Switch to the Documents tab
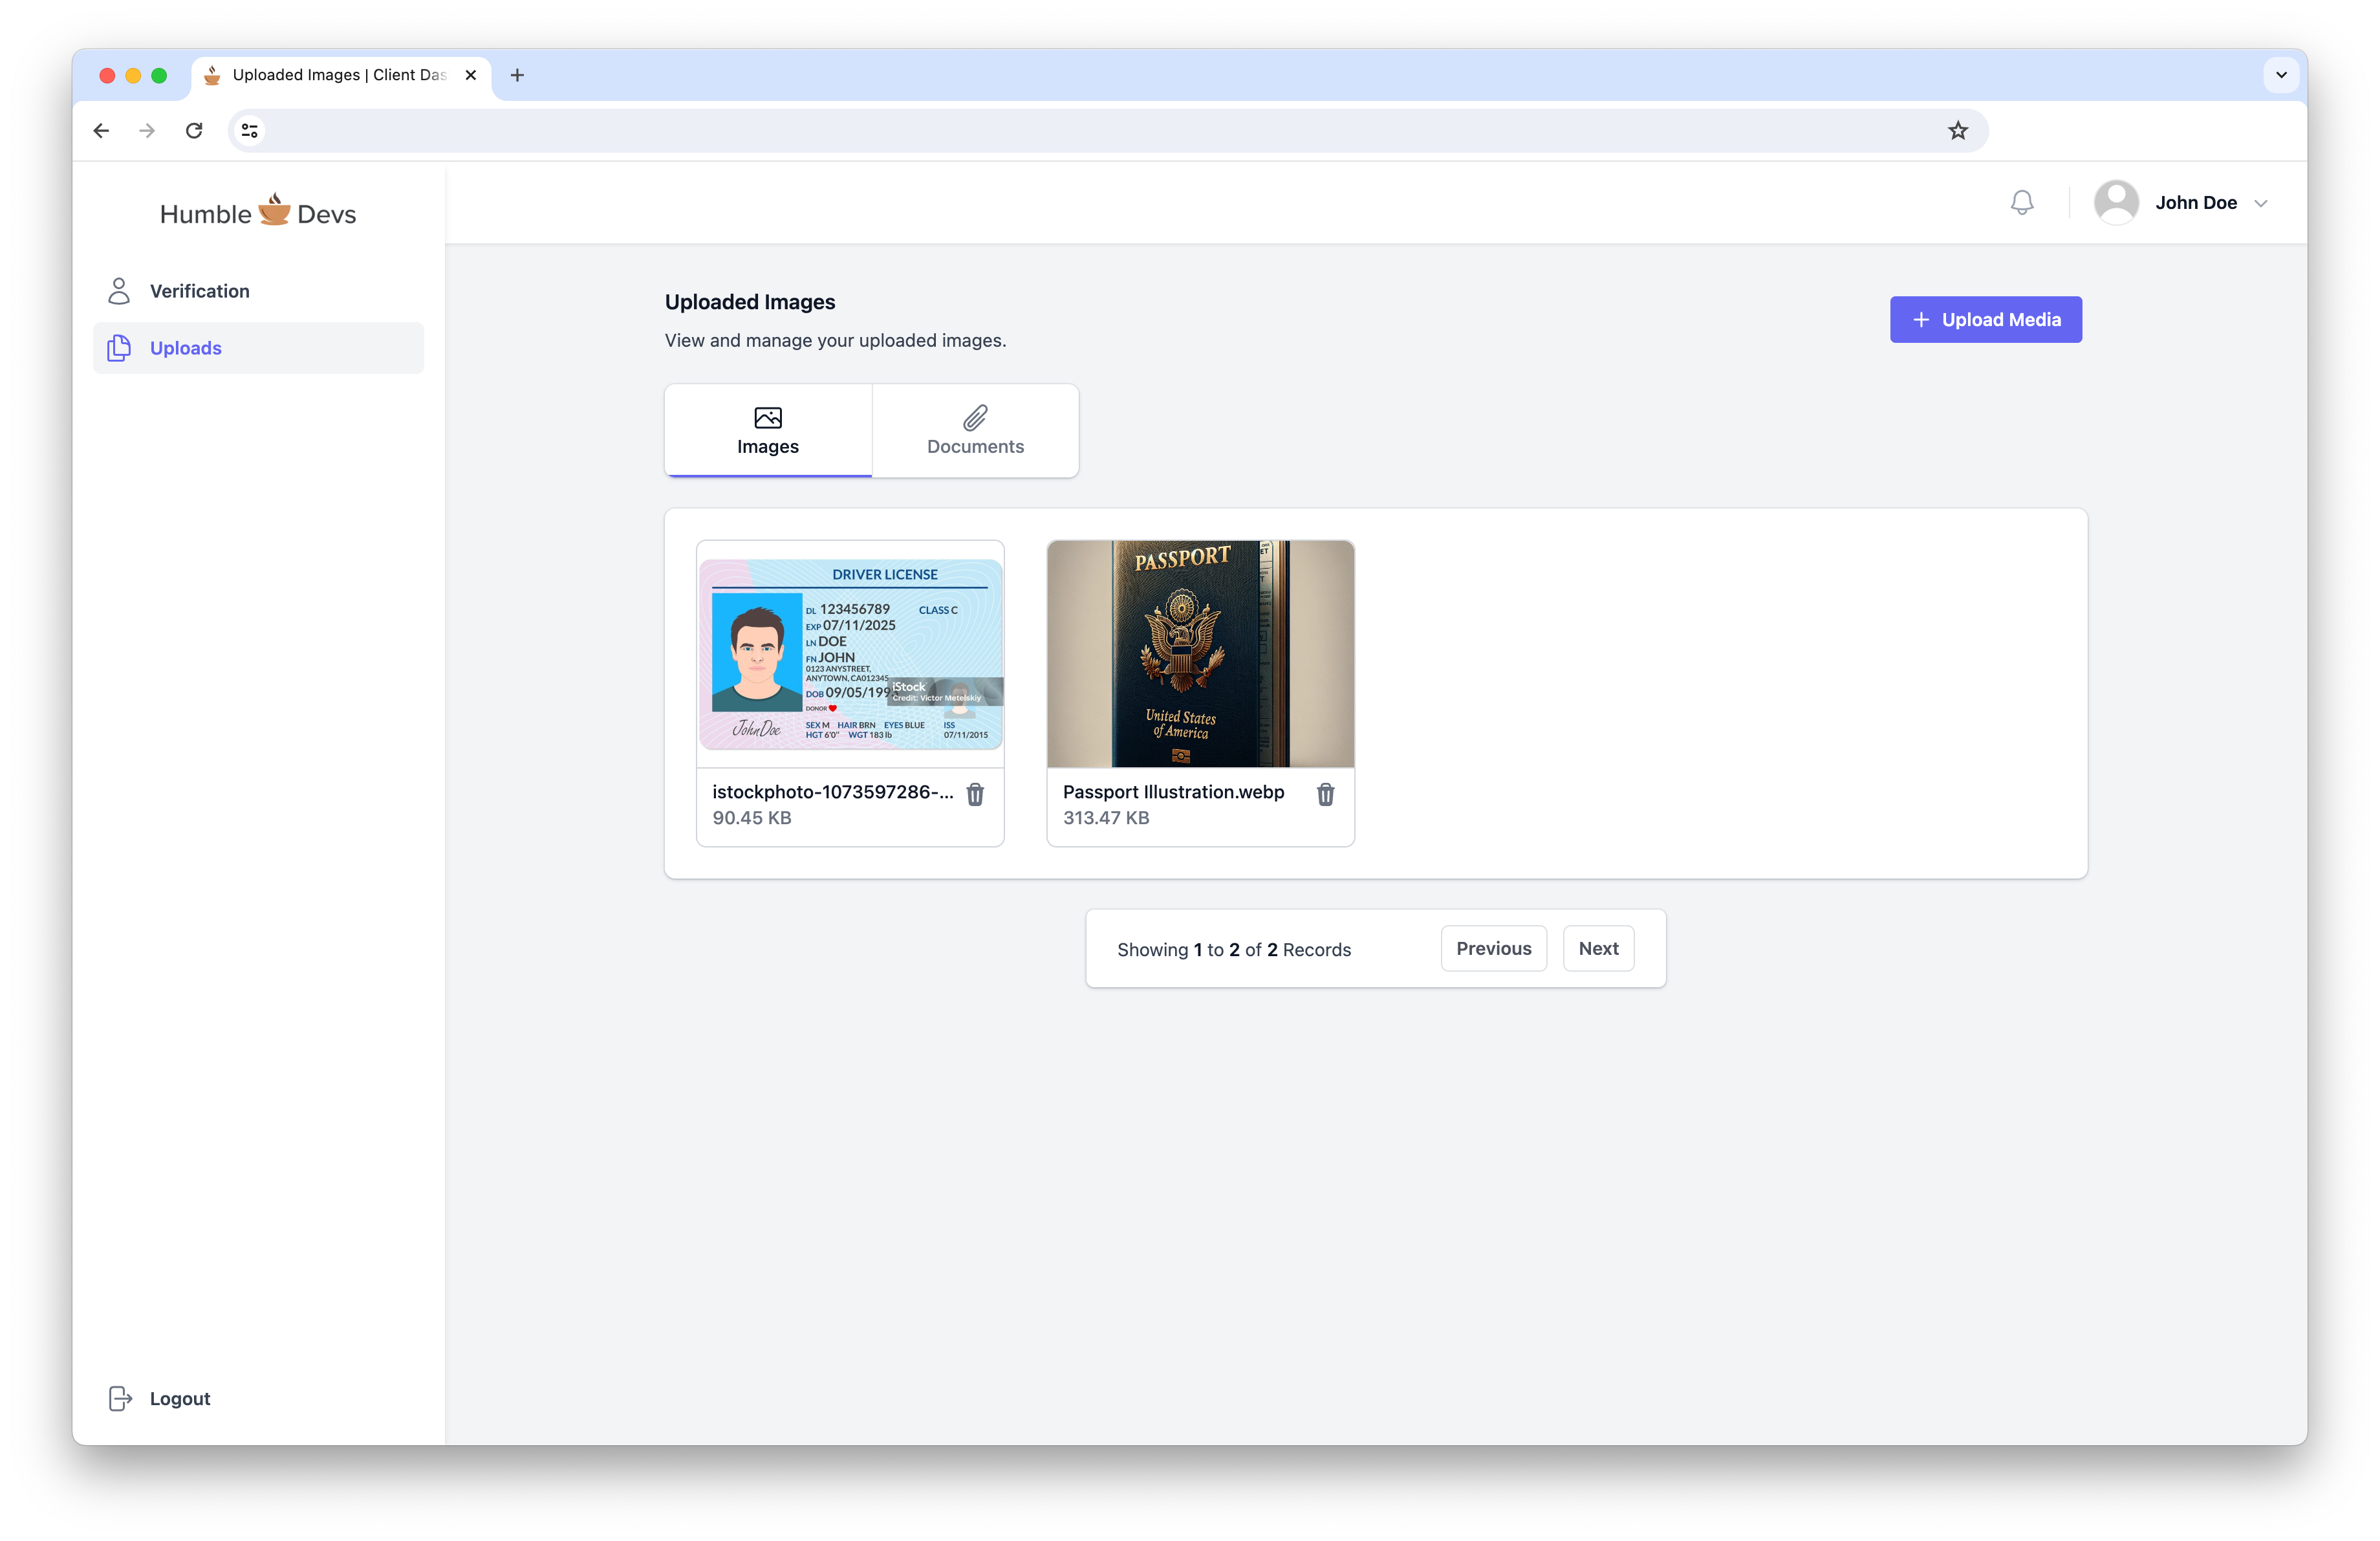This screenshot has width=2380, height=1541. [975, 431]
